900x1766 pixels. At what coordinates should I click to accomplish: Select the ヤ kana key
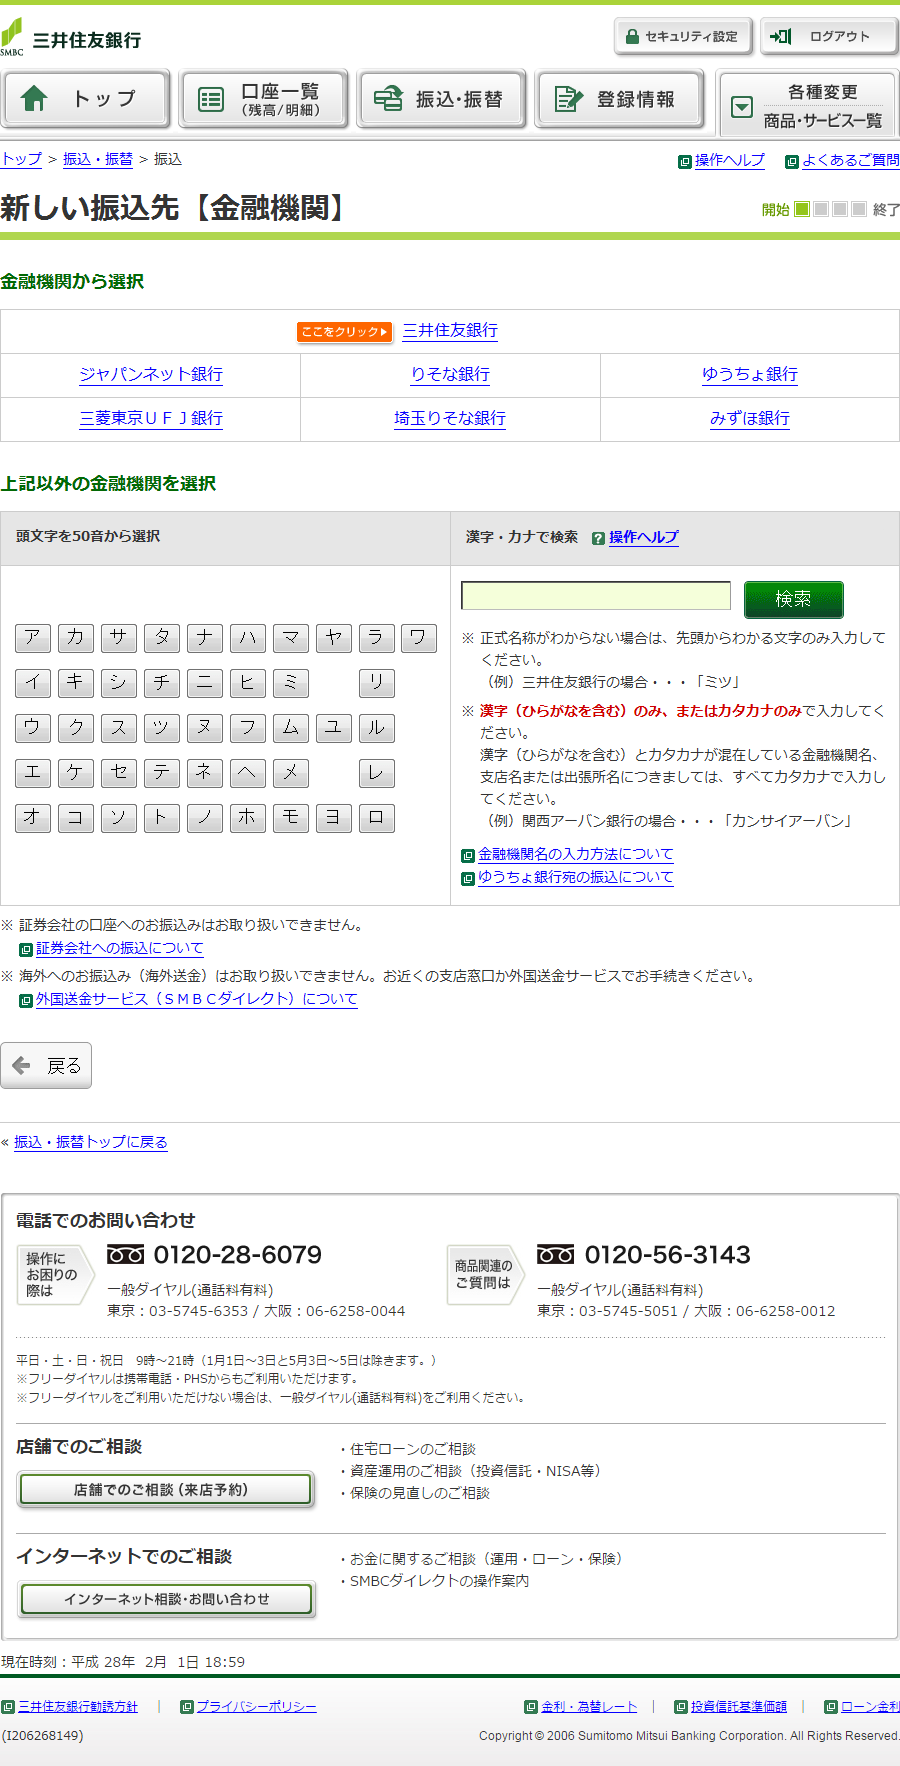tap(334, 638)
